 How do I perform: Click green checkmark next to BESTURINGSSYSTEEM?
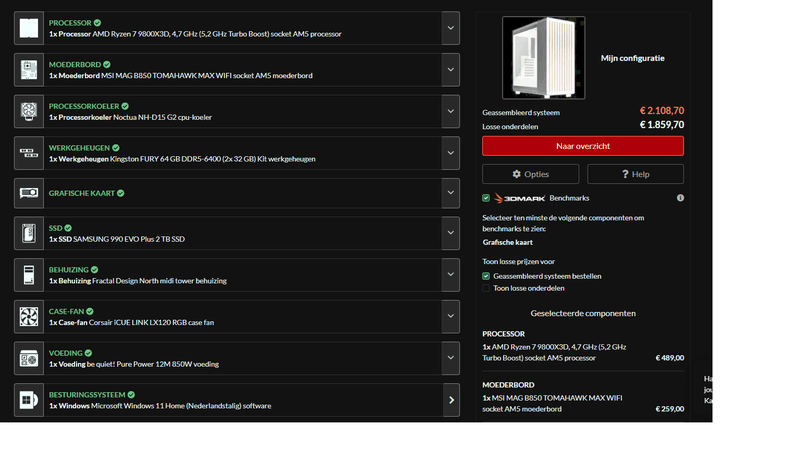(x=131, y=395)
